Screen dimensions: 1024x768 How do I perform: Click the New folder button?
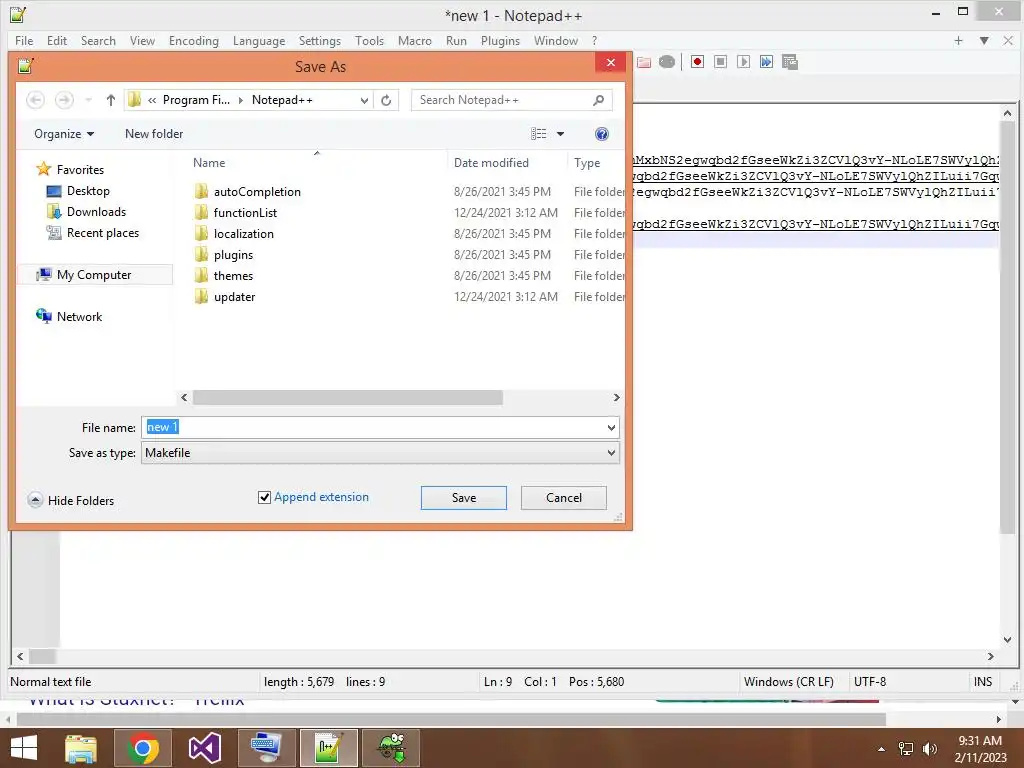(x=154, y=134)
